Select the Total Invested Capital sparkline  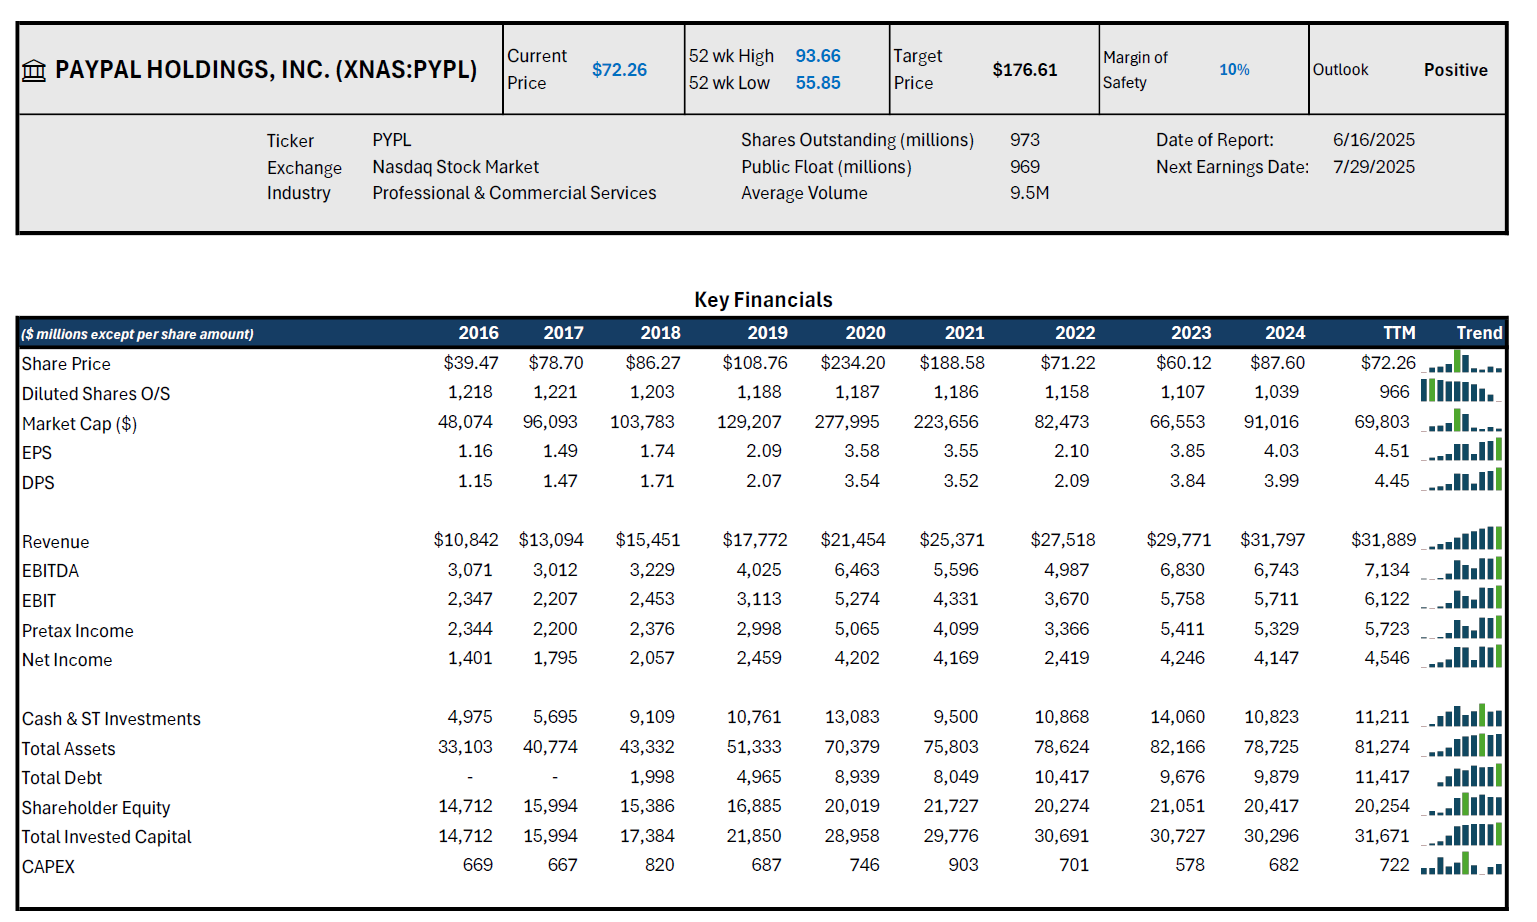[x=1461, y=836]
